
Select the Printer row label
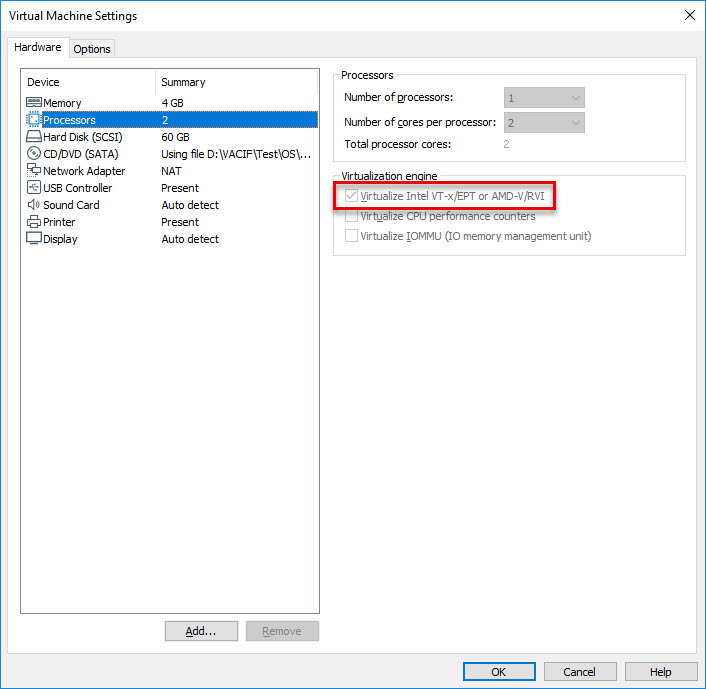pyautogui.click(x=59, y=222)
